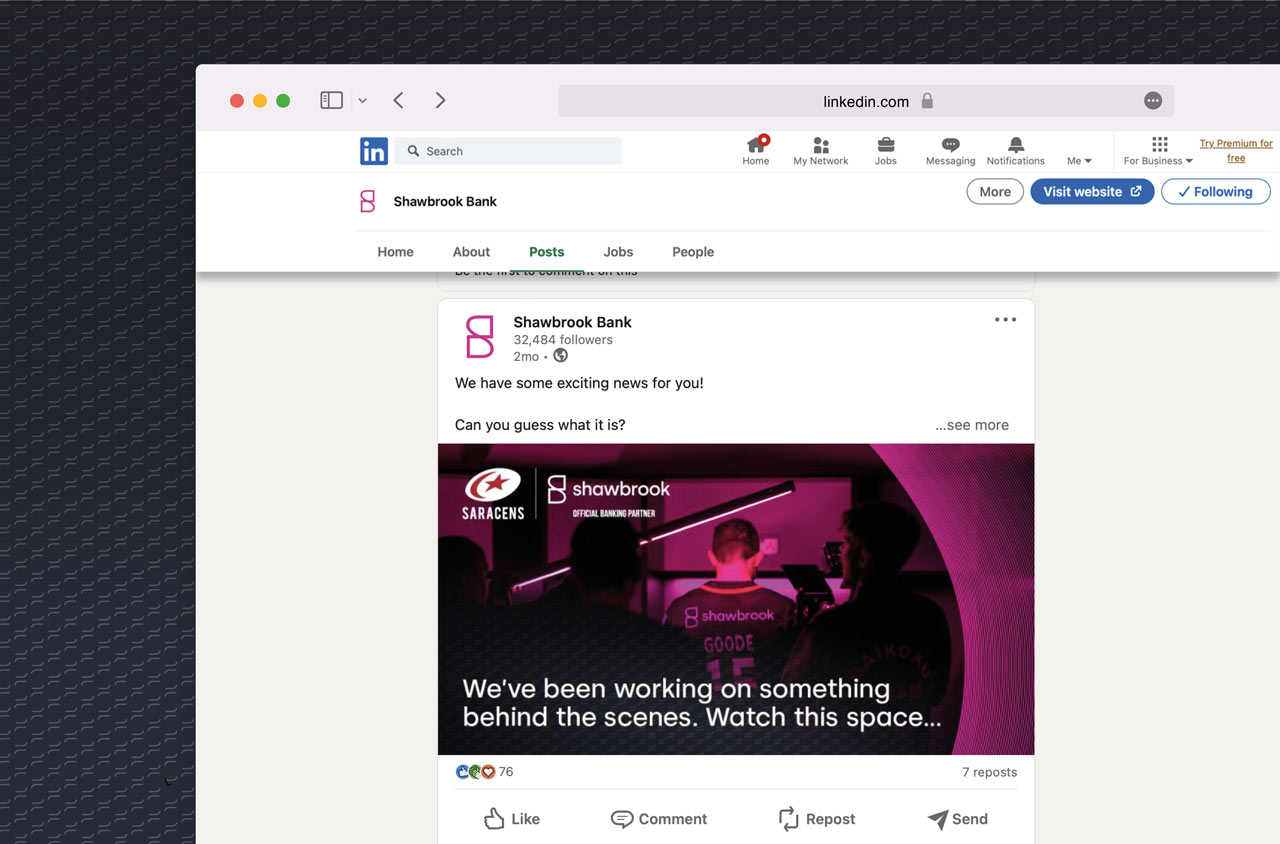Viewport: 1280px width, 844px height.
Task: View the 76 reactions on the post
Action: [484, 772]
